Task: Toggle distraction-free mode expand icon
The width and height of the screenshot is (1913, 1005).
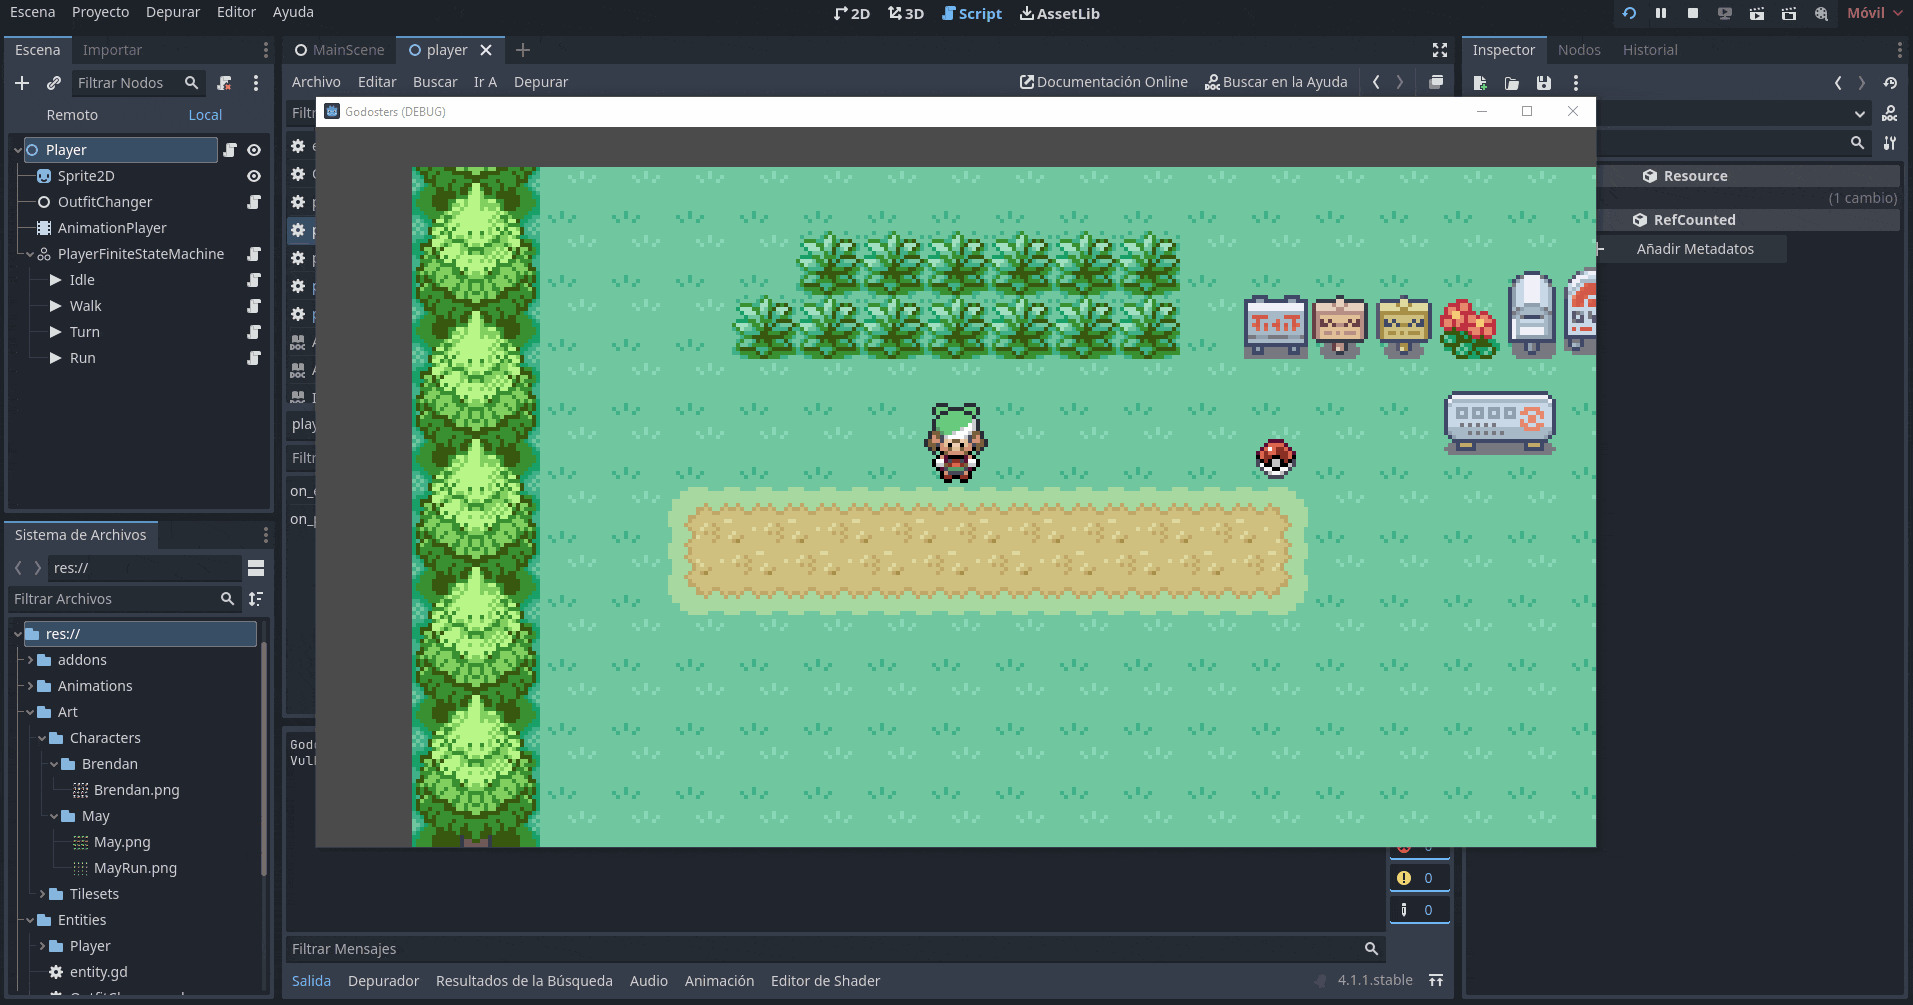Action: 1440,50
